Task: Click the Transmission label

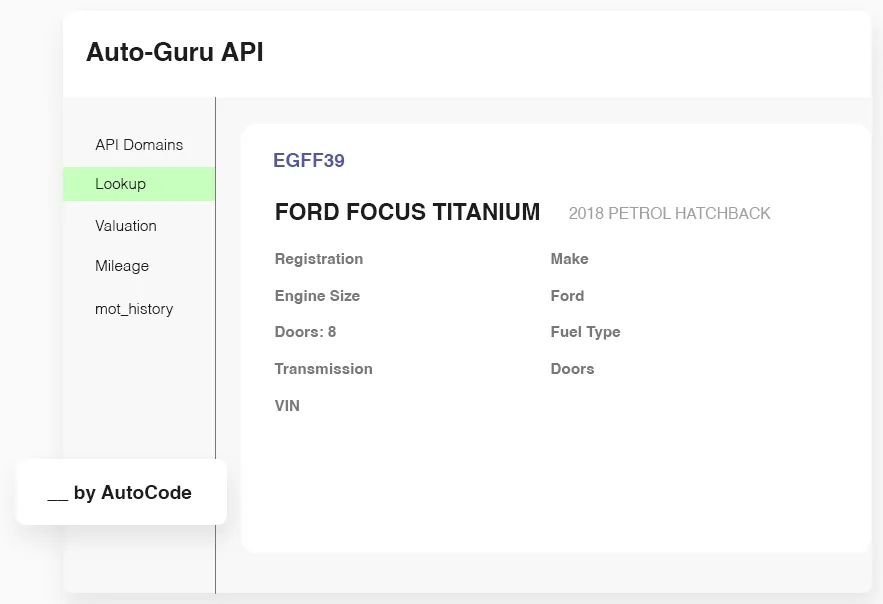Action: point(323,369)
